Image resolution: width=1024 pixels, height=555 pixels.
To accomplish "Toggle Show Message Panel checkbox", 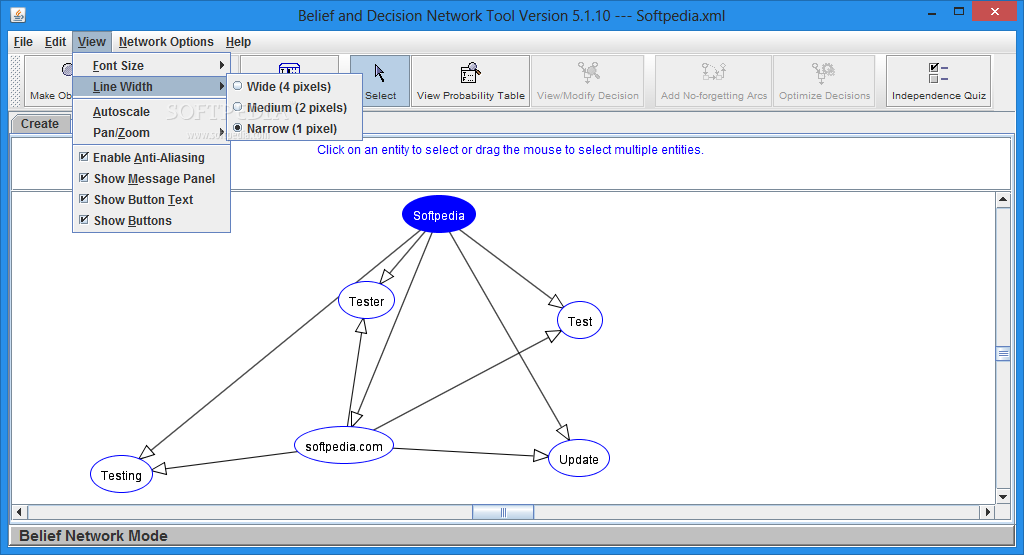I will (x=84, y=178).
